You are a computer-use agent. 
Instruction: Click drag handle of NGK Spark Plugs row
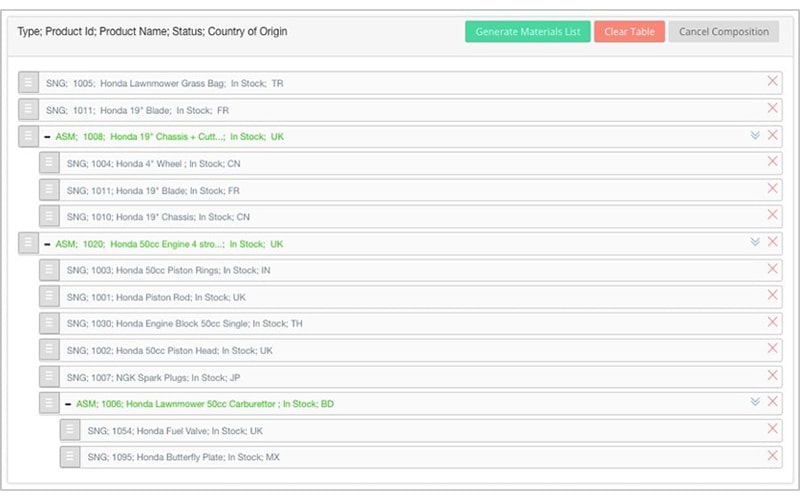coord(49,377)
